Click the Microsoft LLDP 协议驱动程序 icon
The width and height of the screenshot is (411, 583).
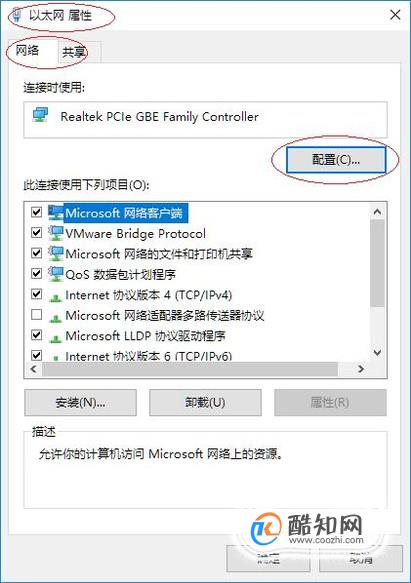pos(55,338)
